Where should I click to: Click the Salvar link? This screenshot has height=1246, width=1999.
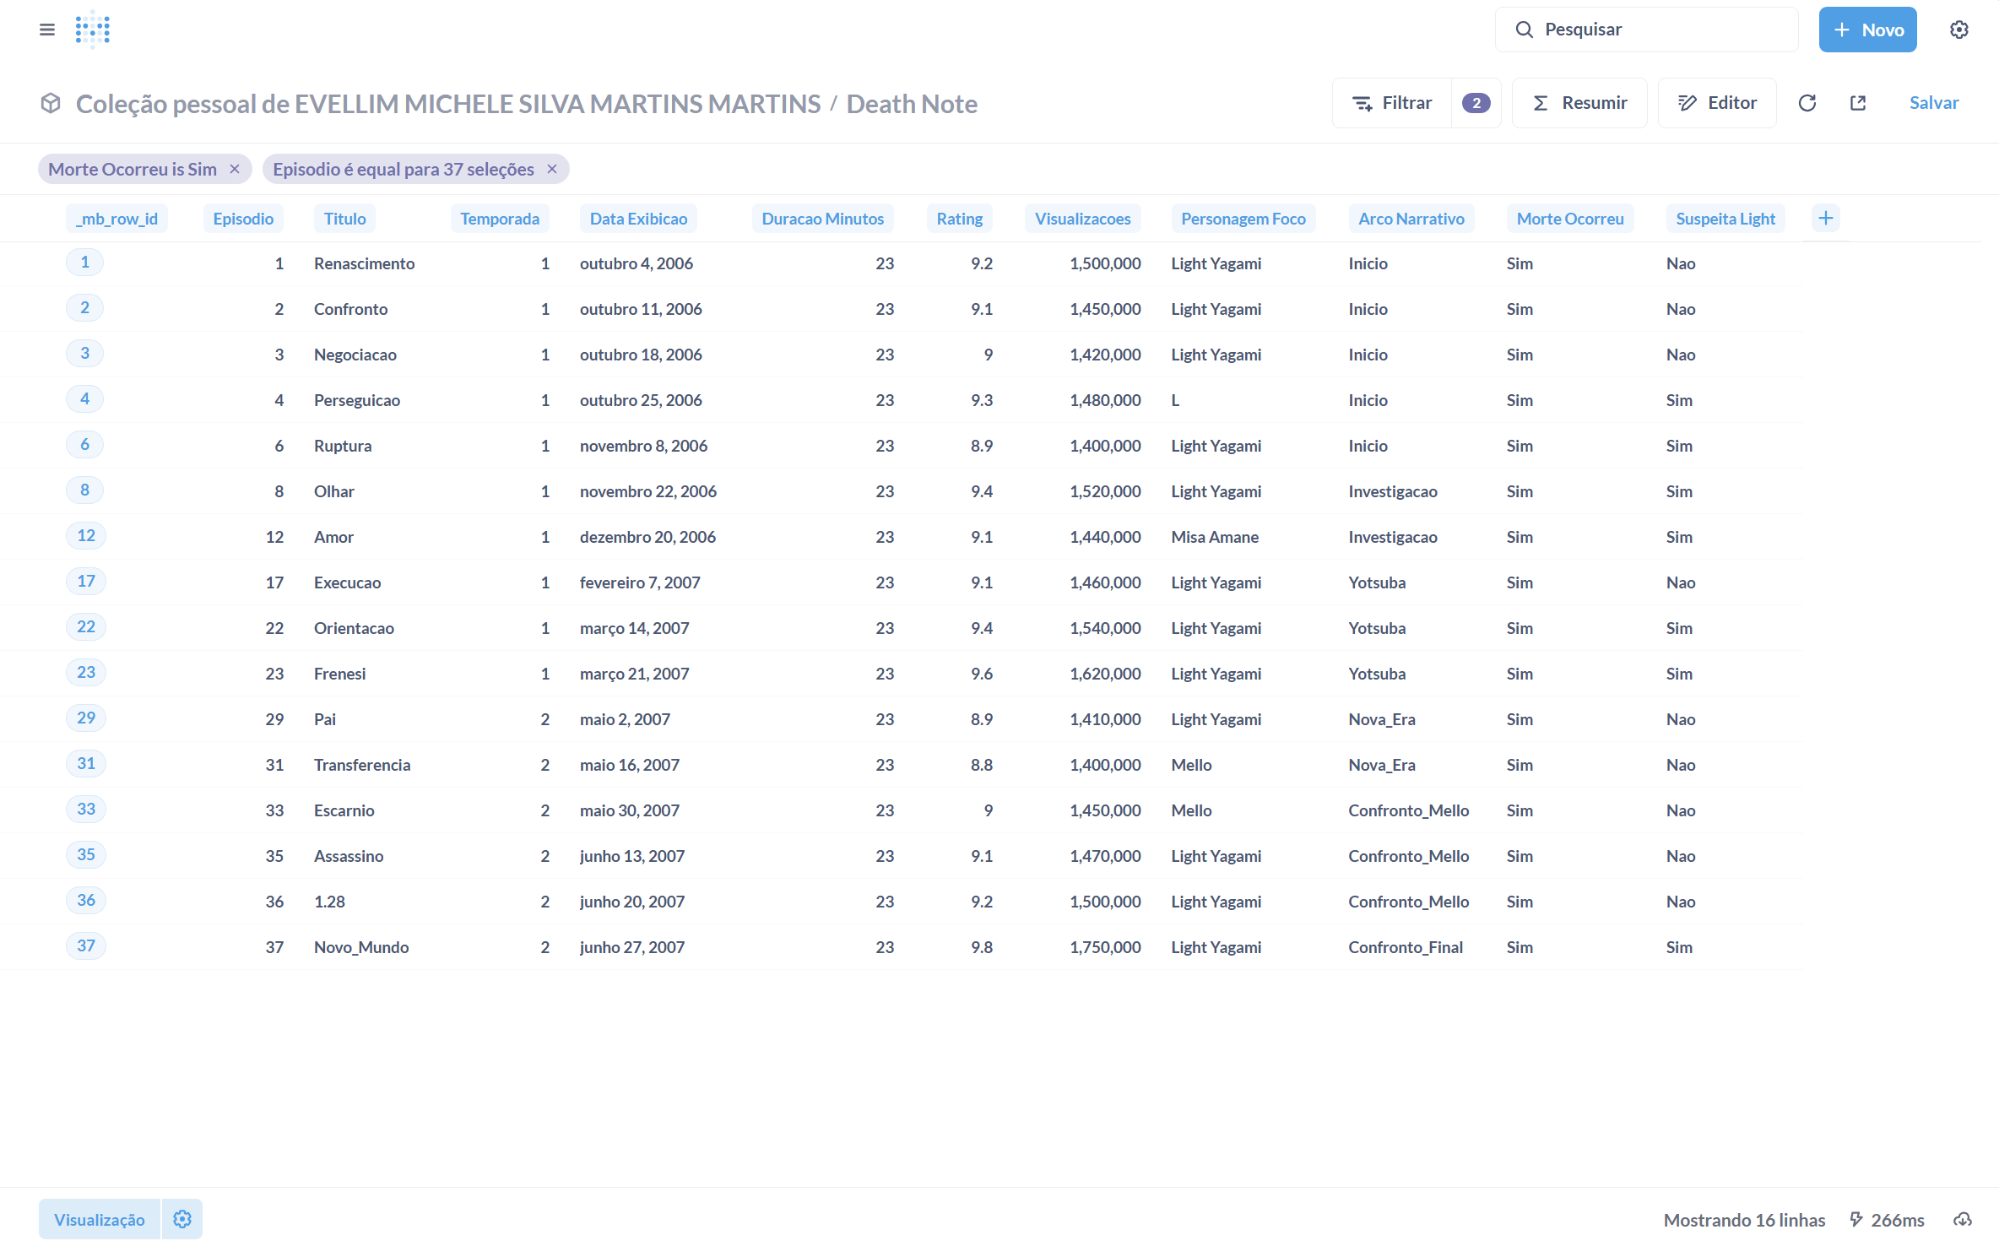1933,103
